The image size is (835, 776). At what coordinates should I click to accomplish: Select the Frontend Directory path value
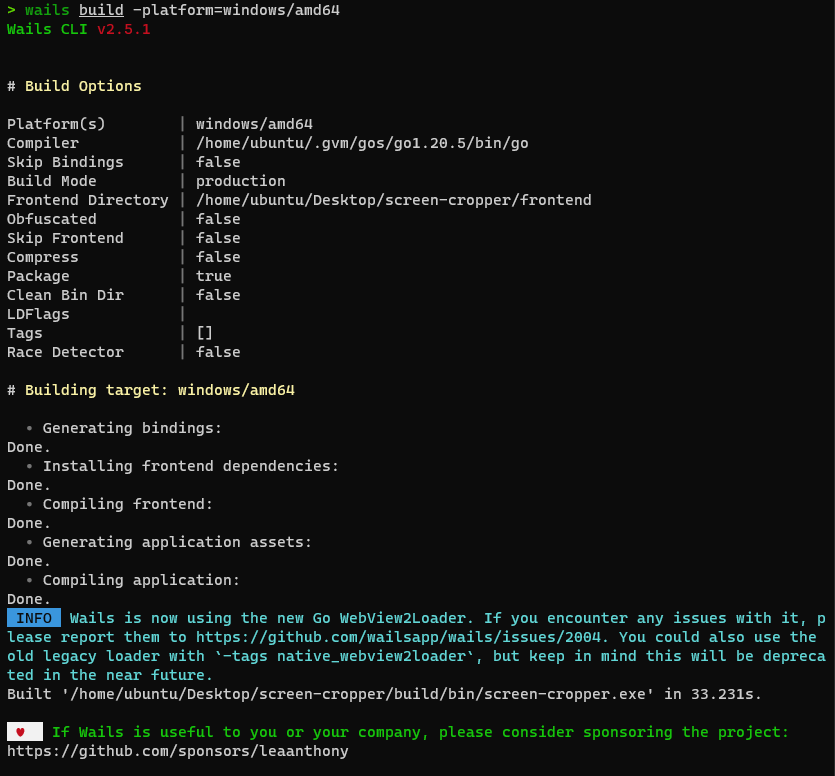393,200
